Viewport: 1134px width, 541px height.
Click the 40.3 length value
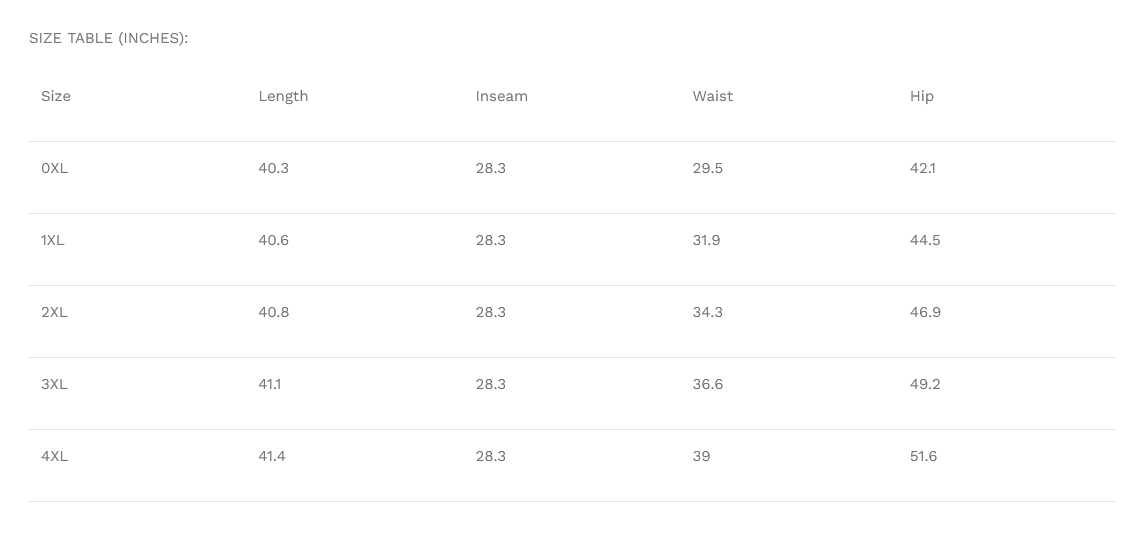273,168
